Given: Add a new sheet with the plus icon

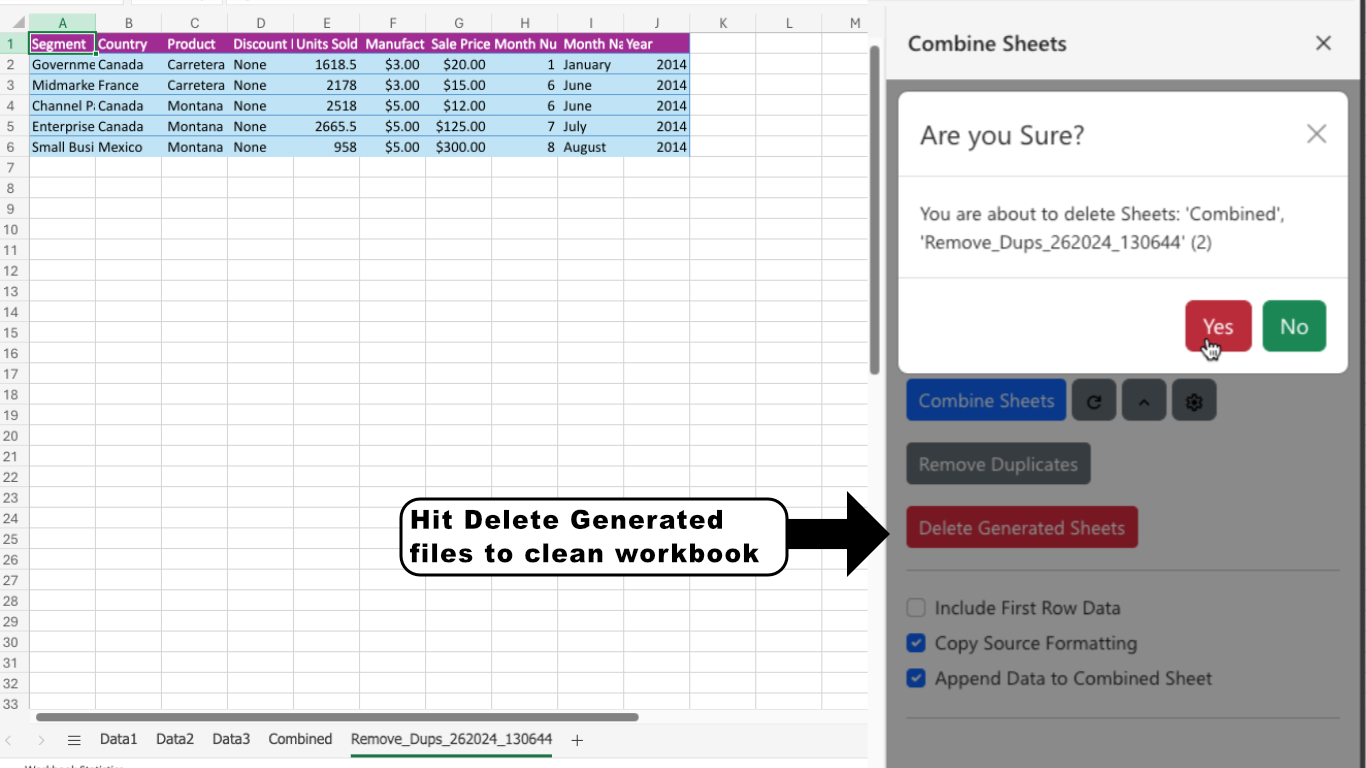Looking at the screenshot, I should [x=577, y=740].
